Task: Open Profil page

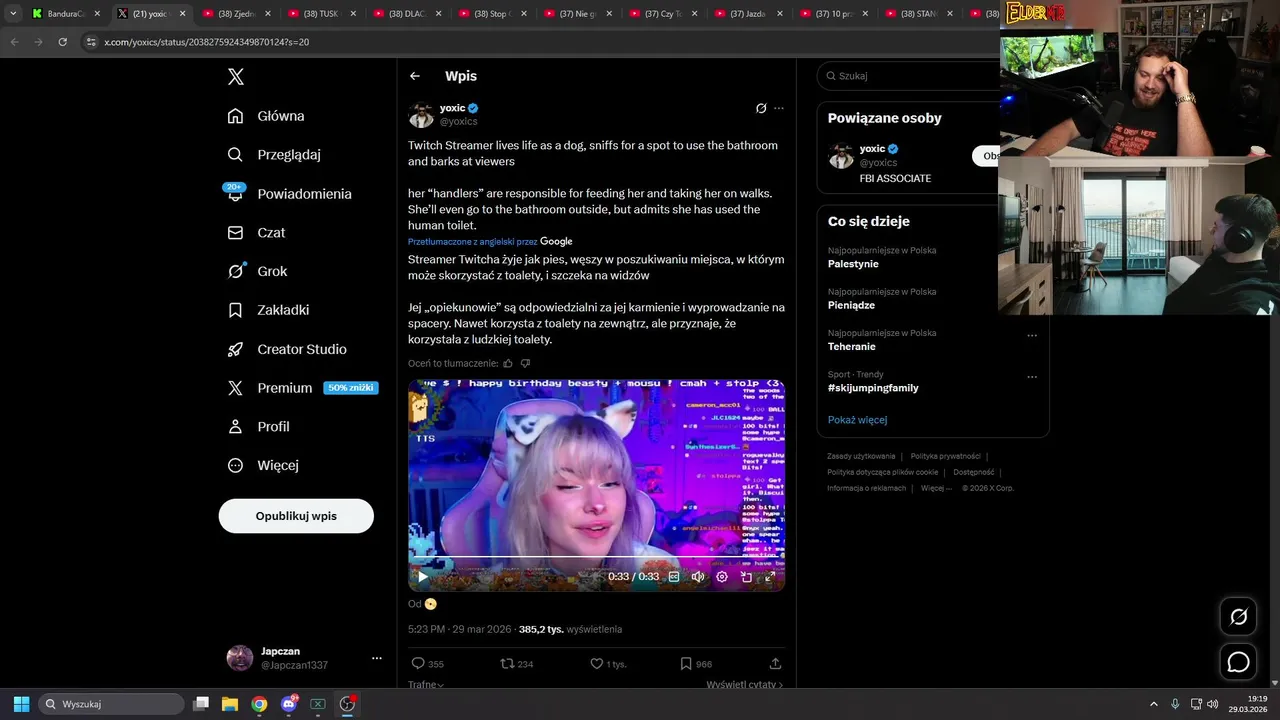Action: pos(258,426)
